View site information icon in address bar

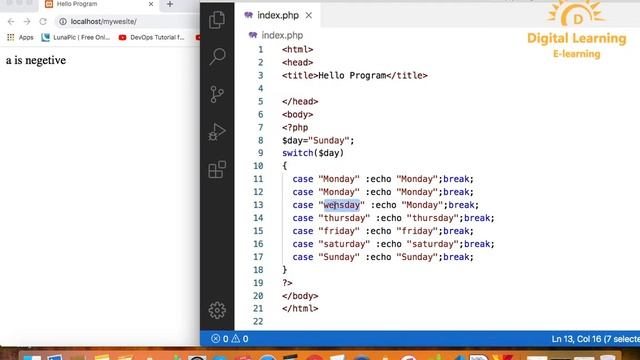pos(62,22)
